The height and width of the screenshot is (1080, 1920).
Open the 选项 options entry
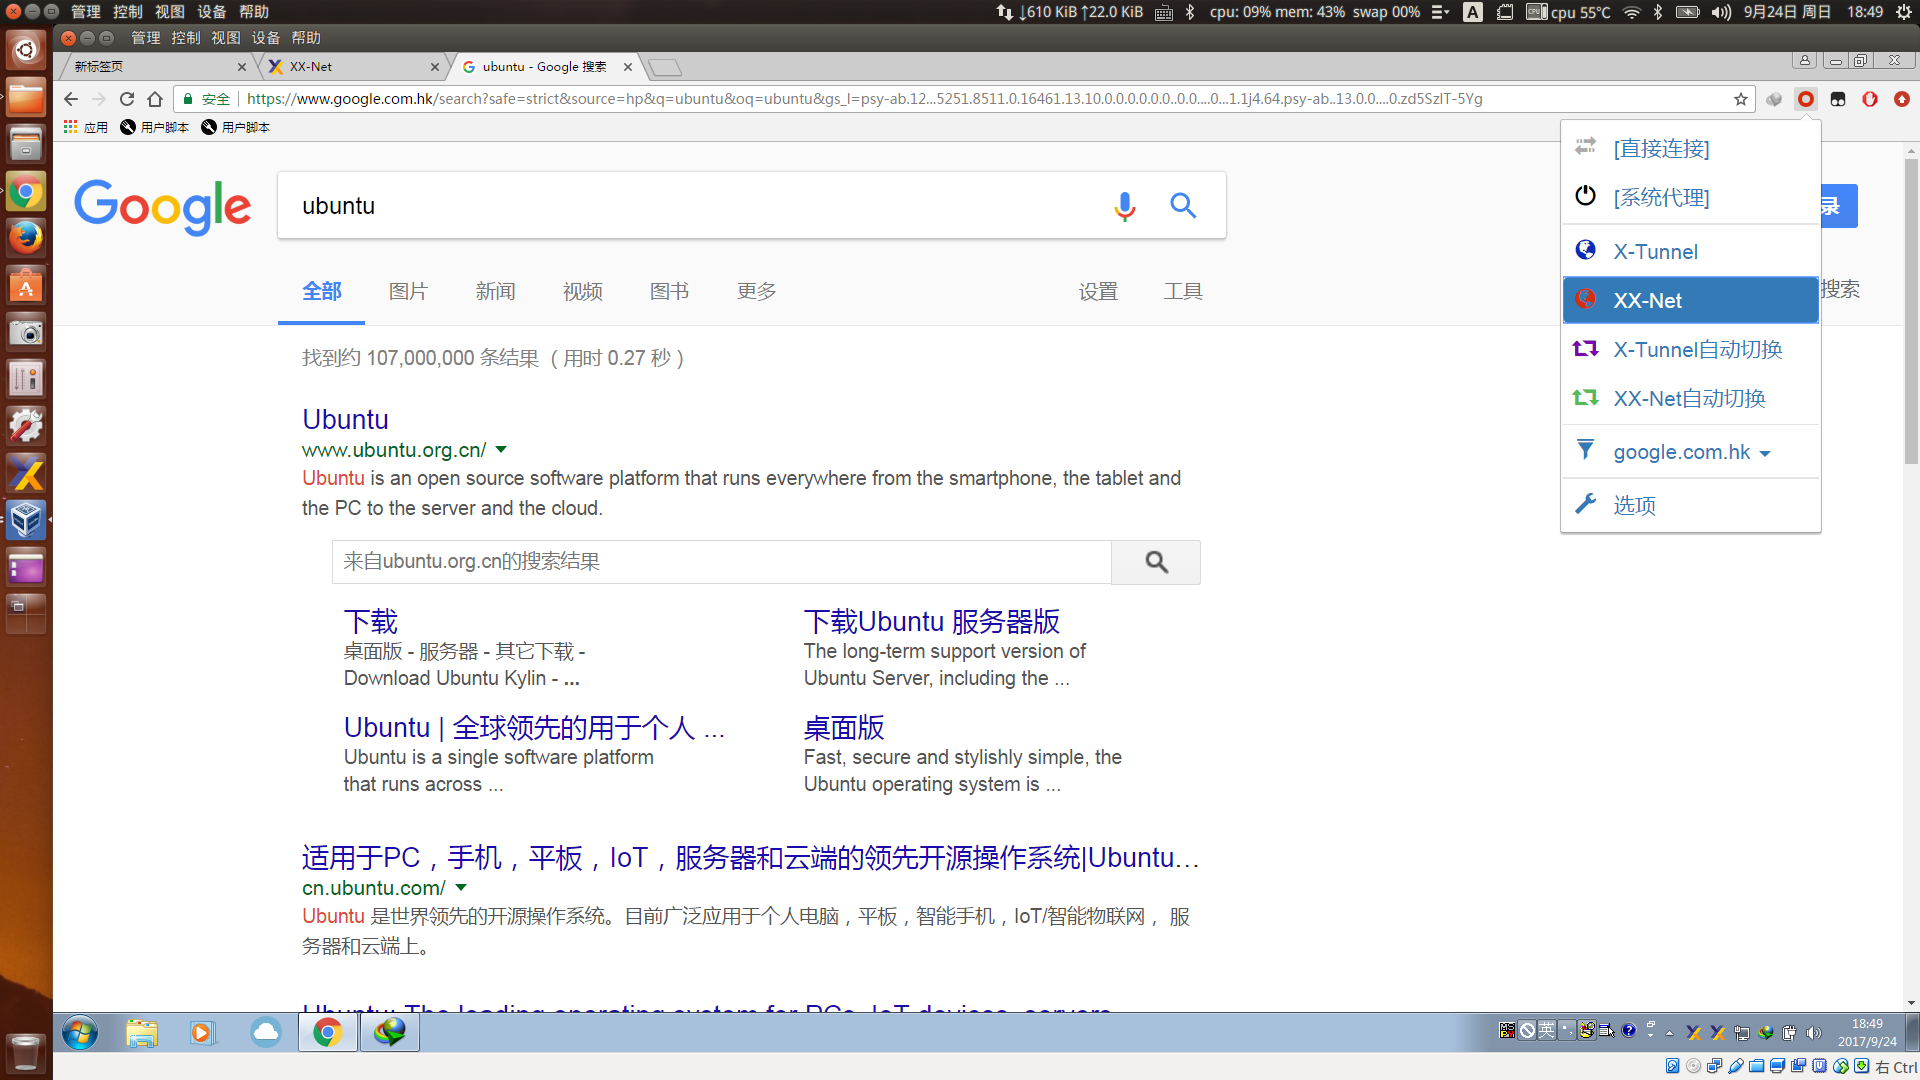click(1690, 506)
